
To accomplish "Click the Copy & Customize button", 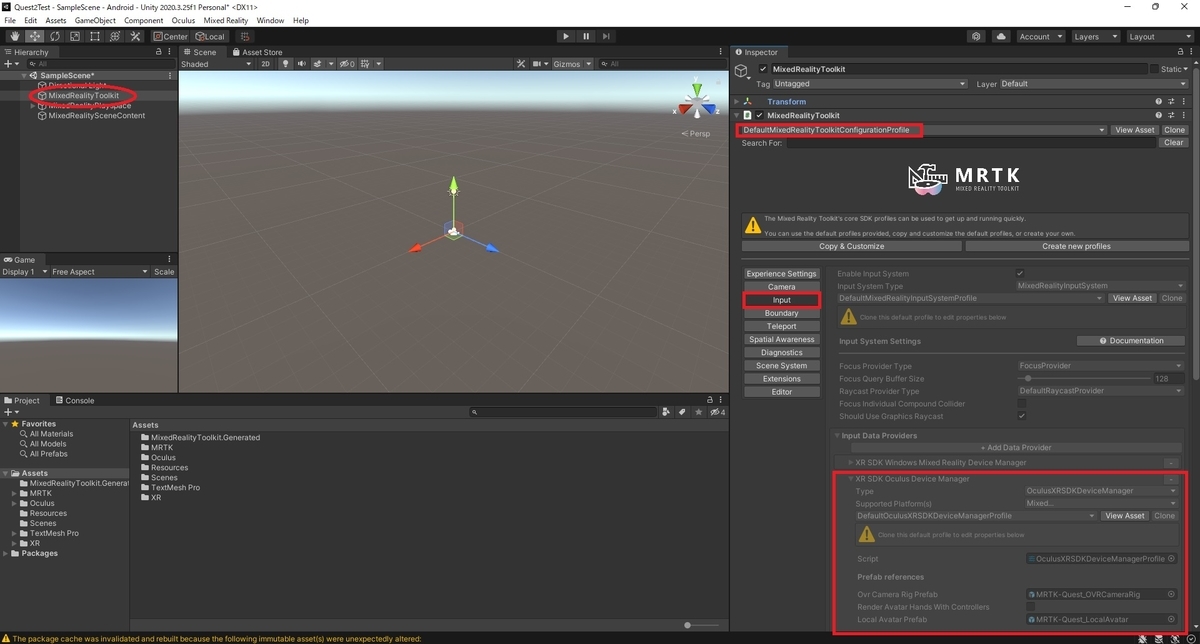I will click(x=852, y=246).
